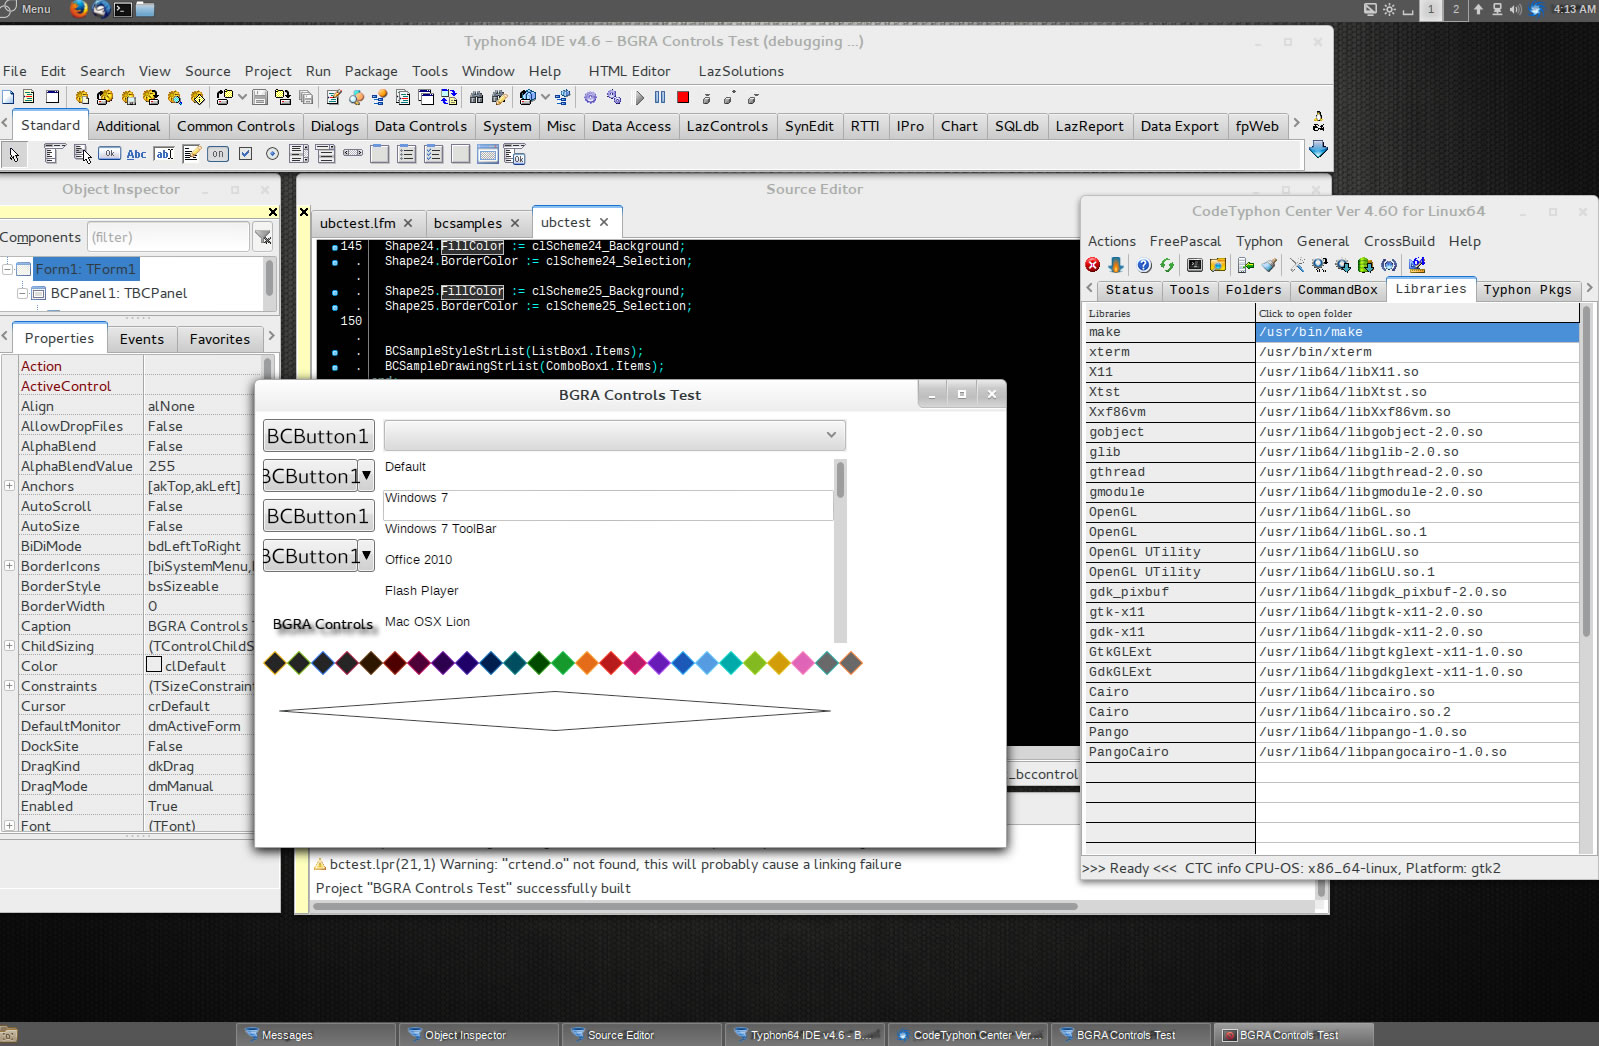Click the third BCButton1 in the test form
Image resolution: width=1599 pixels, height=1046 pixels.
[x=318, y=516]
